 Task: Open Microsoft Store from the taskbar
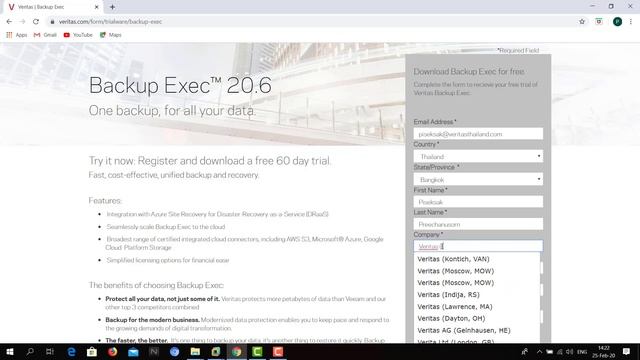92,351
